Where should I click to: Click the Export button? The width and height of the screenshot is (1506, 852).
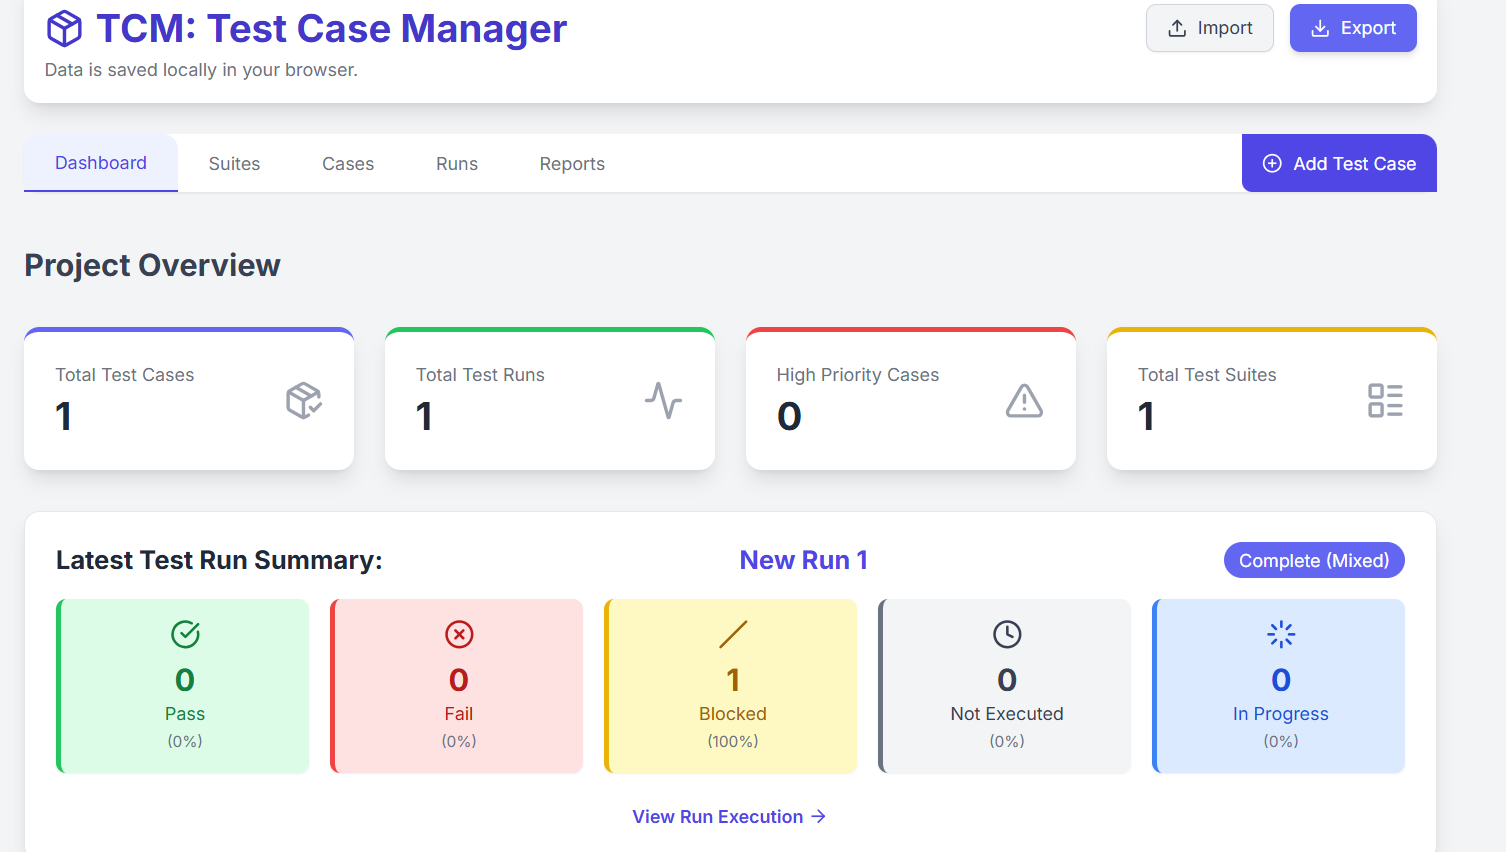[1353, 28]
